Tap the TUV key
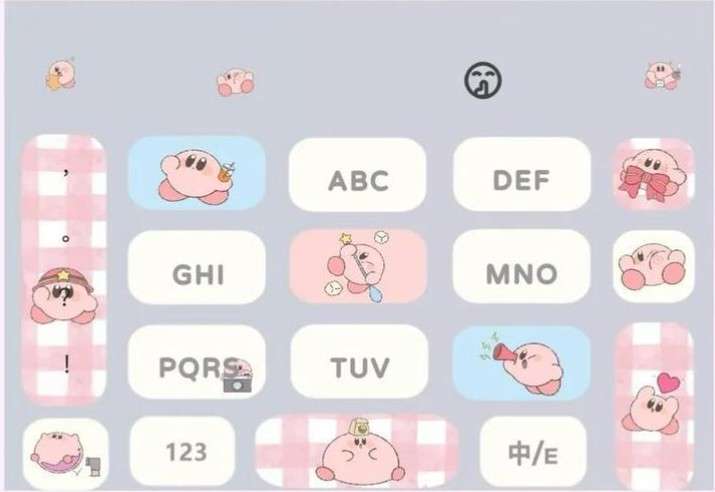This screenshot has height=492, width=715. (359, 361)
